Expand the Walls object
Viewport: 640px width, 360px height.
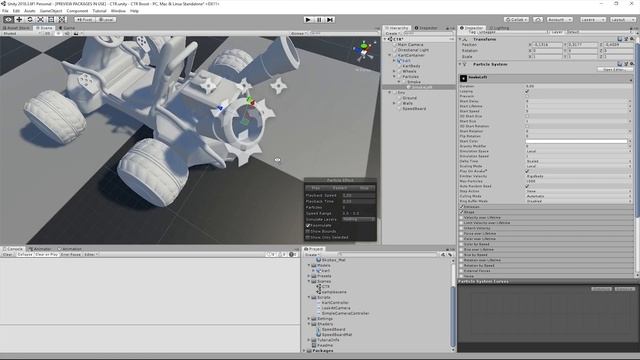pos(394,103)
